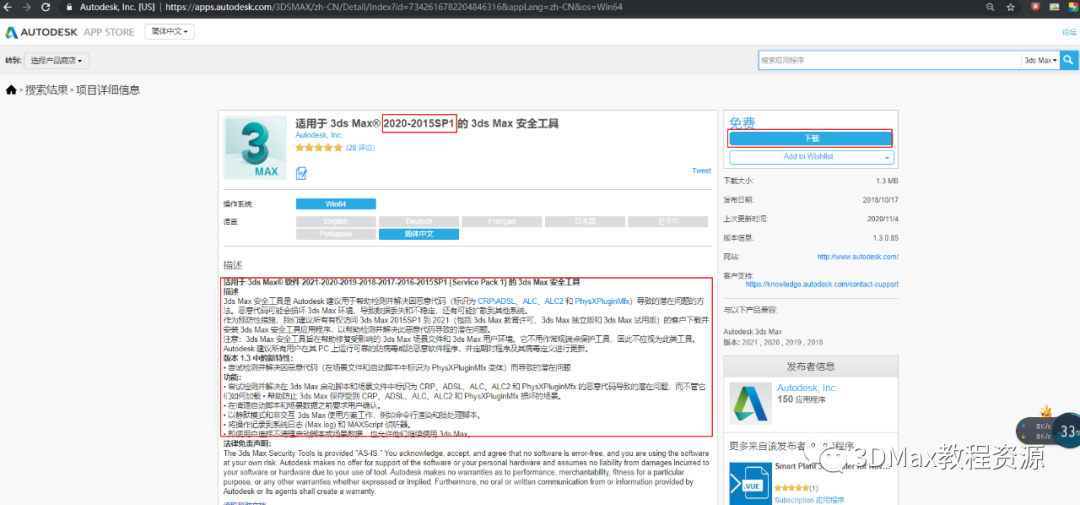Open the 3ds Max search scope dropdown
Screen dimensions: 1080x505
1040,61
